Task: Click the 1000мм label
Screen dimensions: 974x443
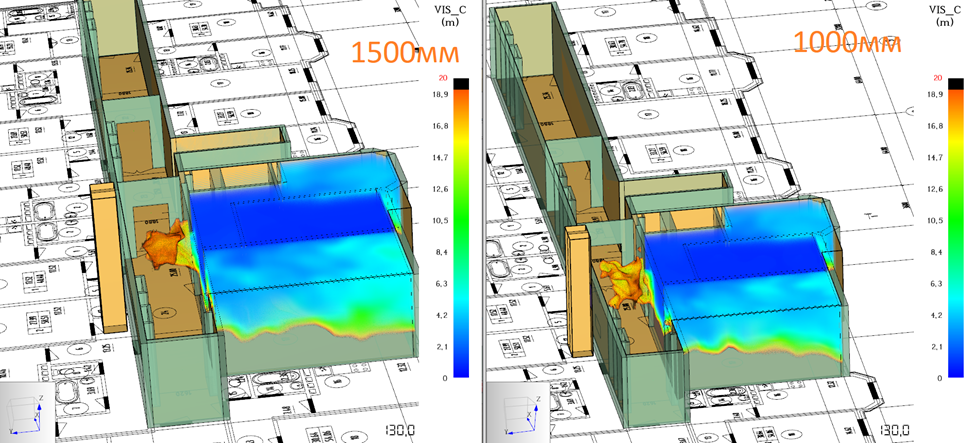Action: click(848, 43)
